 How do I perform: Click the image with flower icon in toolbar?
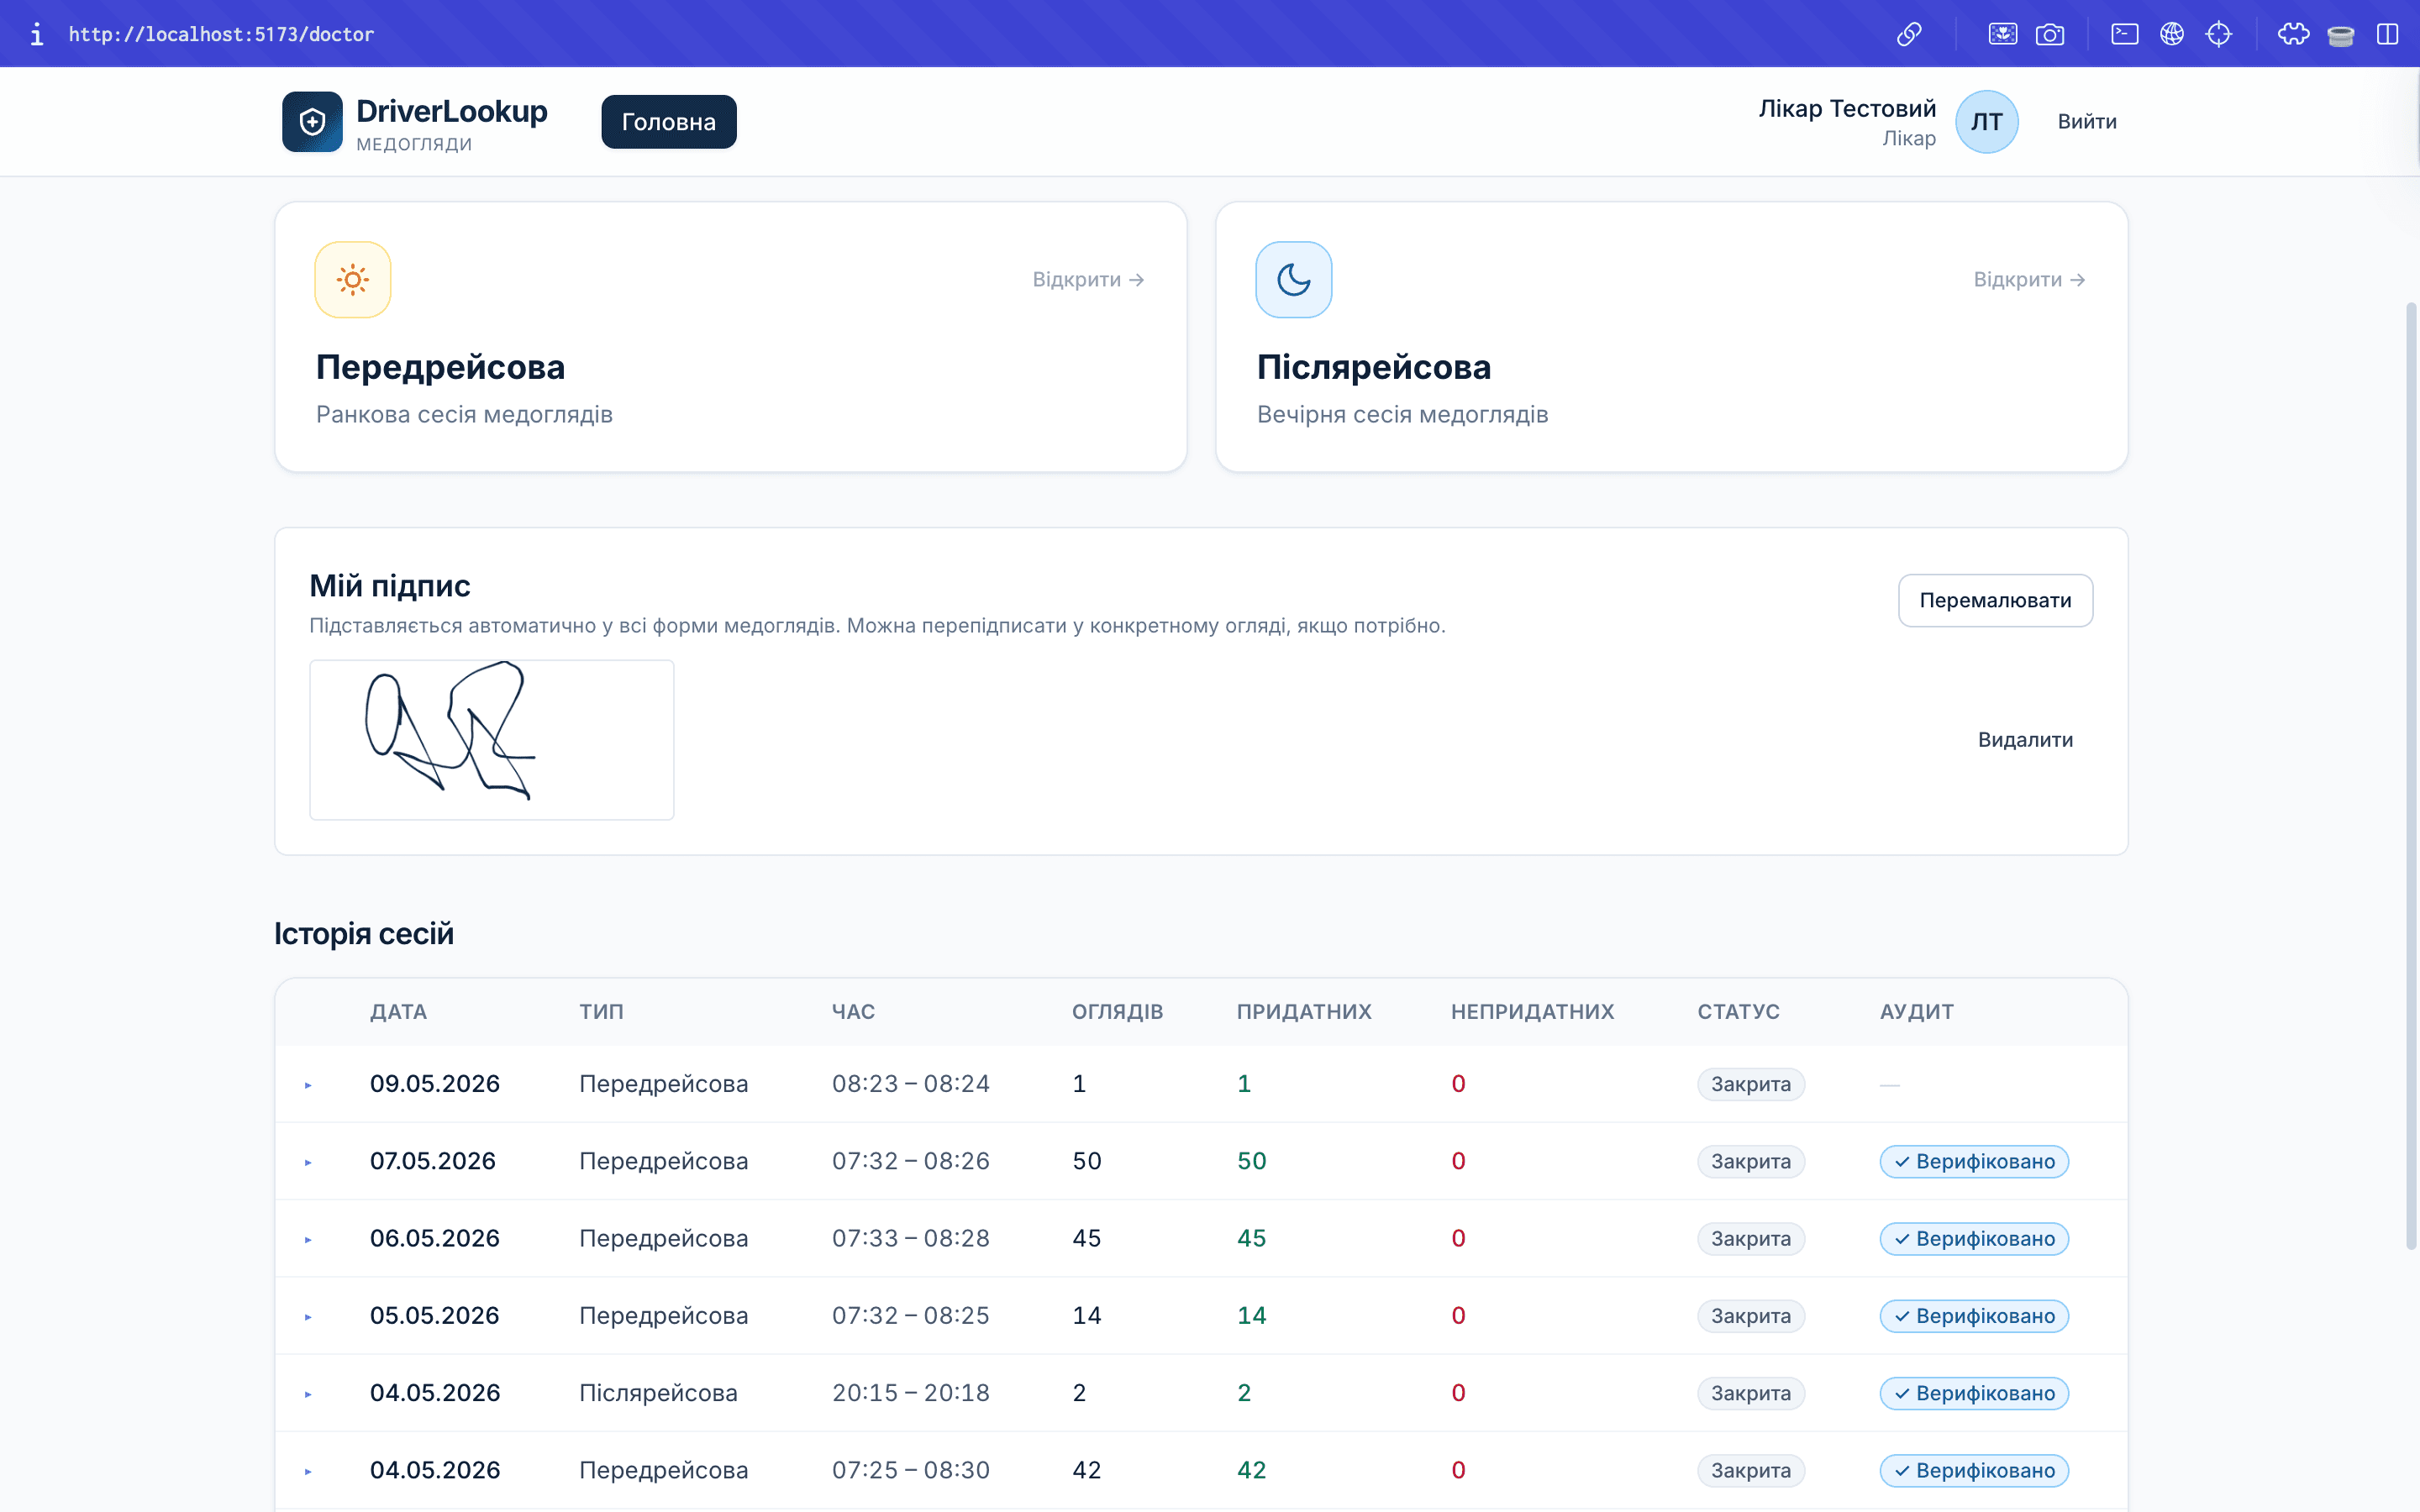tap(2002, 34)
